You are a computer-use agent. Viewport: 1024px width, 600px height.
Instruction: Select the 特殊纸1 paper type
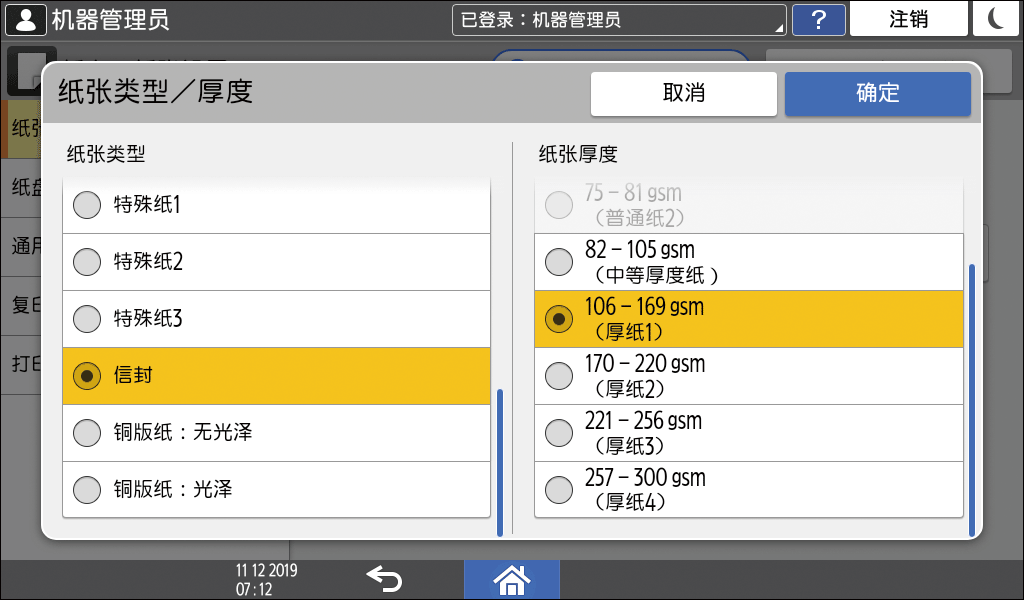click(x=276, y=205)
